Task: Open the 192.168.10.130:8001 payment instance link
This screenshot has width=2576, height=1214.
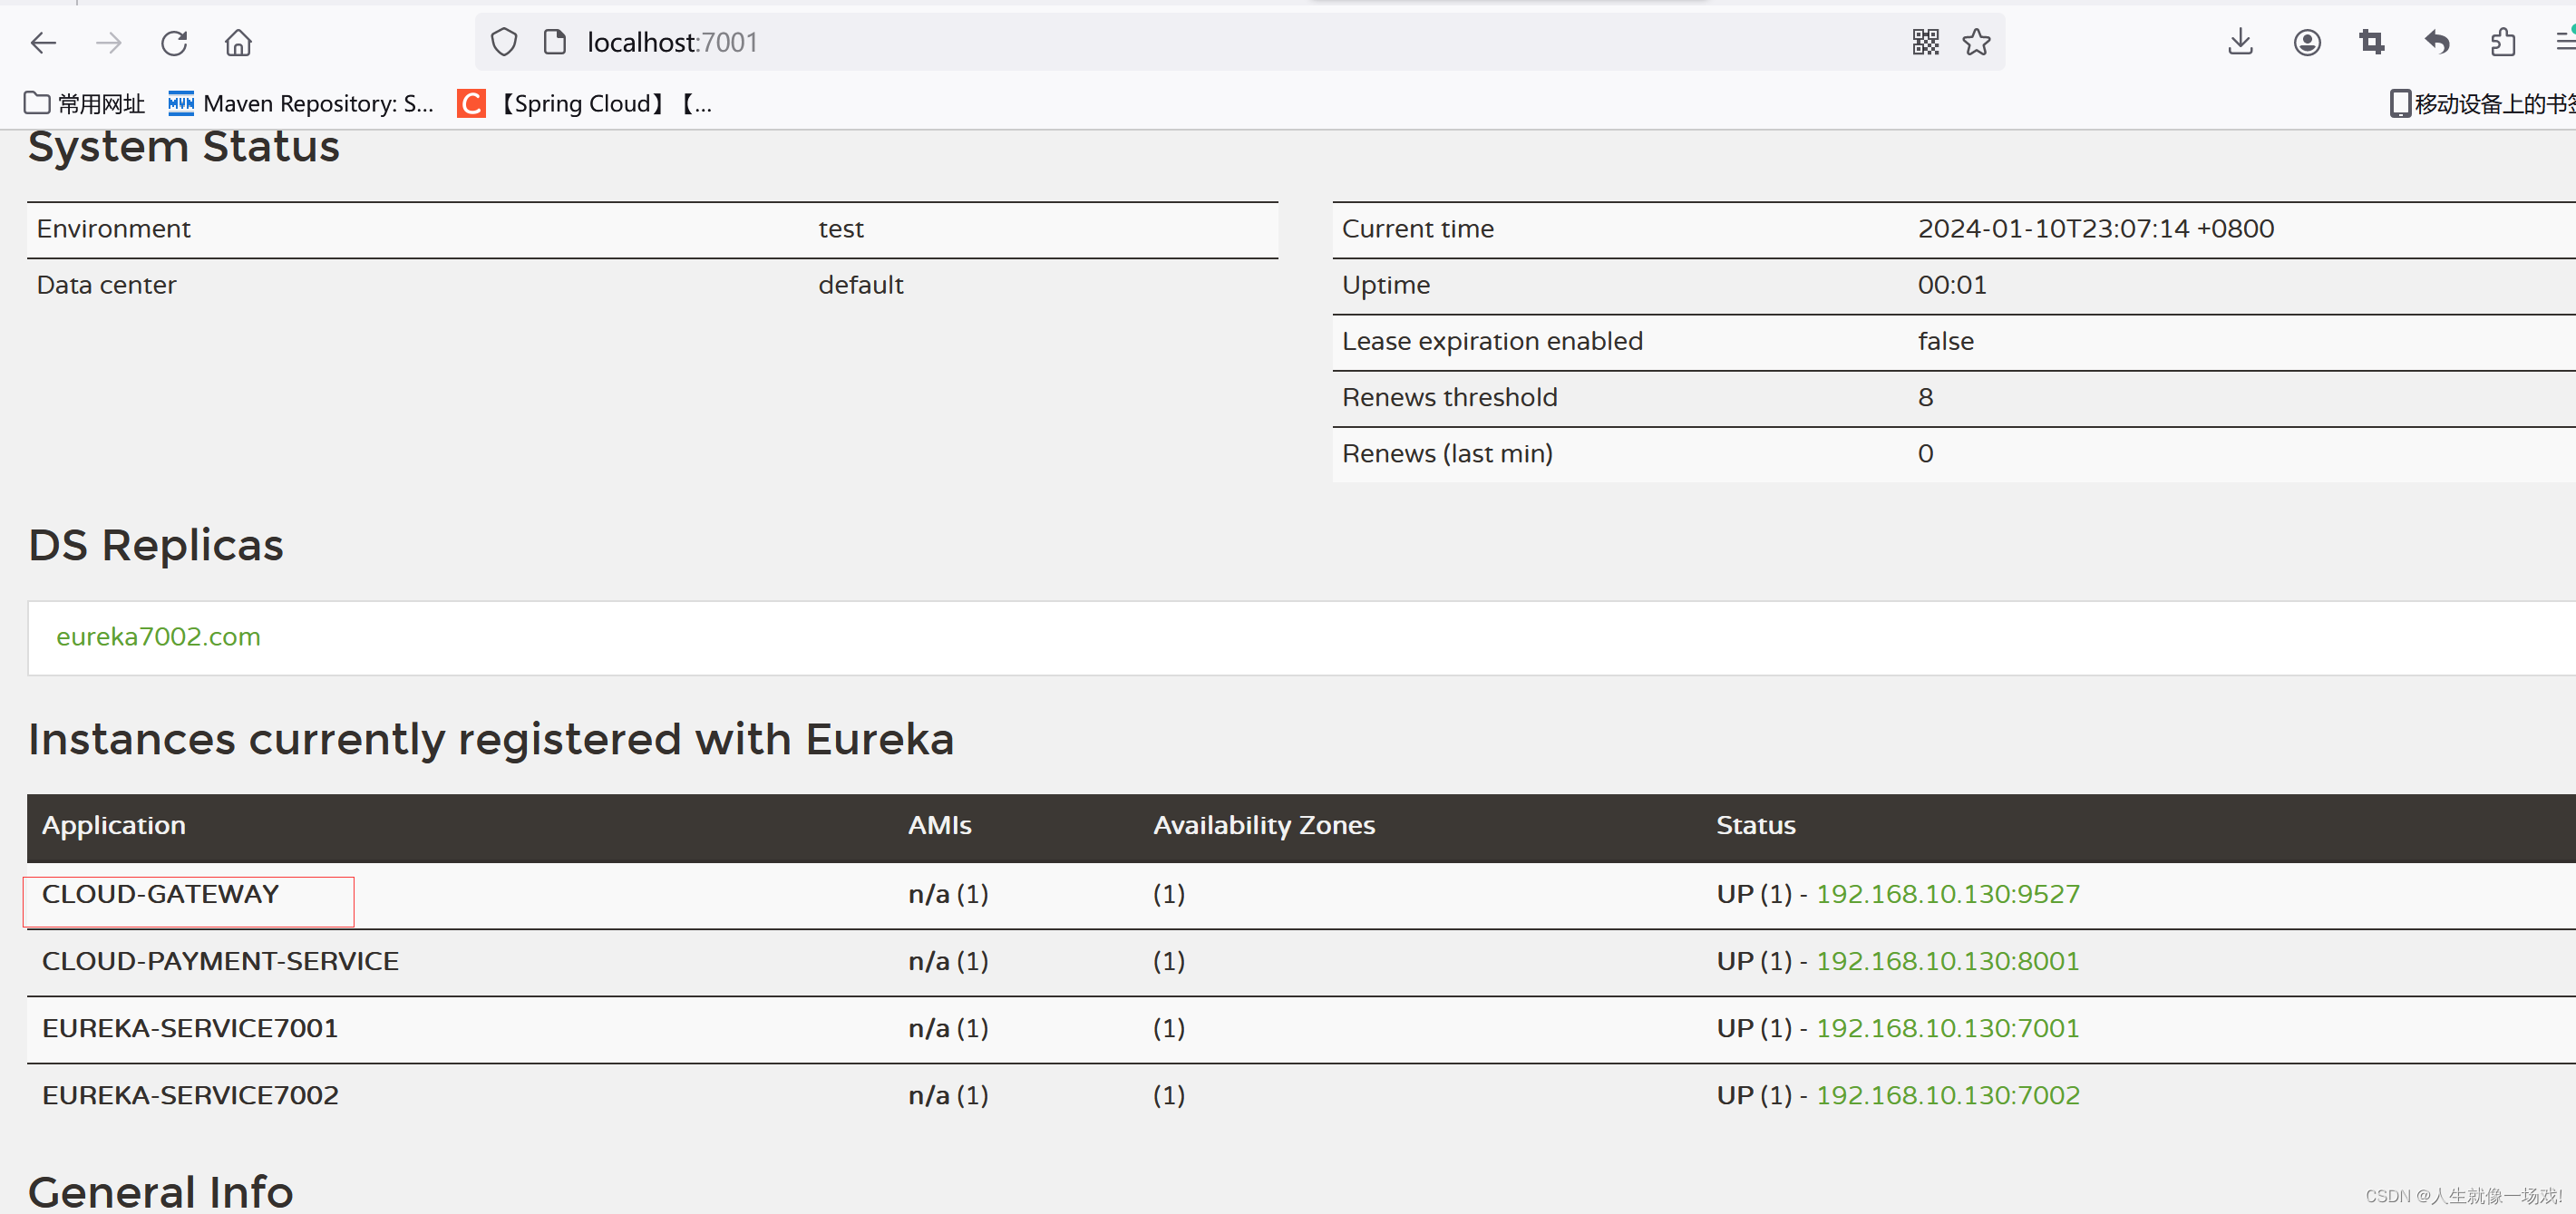Action: click(1947, 961)
